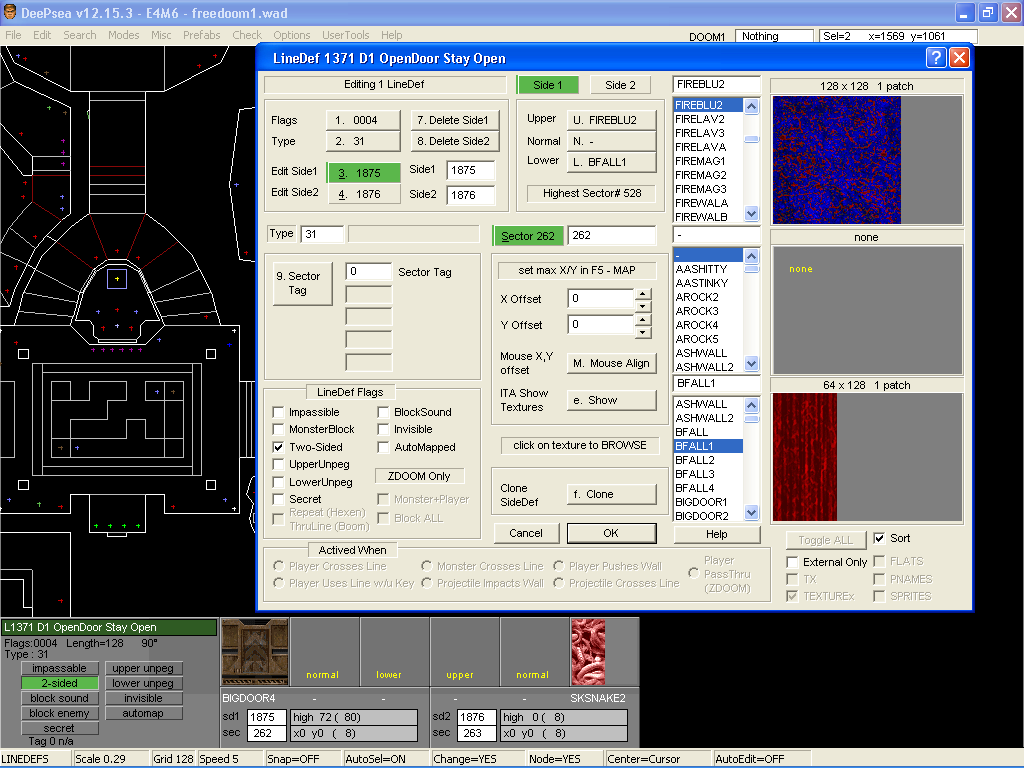Click the up arrow of the FIREBLU2 texture list
The width and height of the screenshot is (1024, 768).
[752, 106]
